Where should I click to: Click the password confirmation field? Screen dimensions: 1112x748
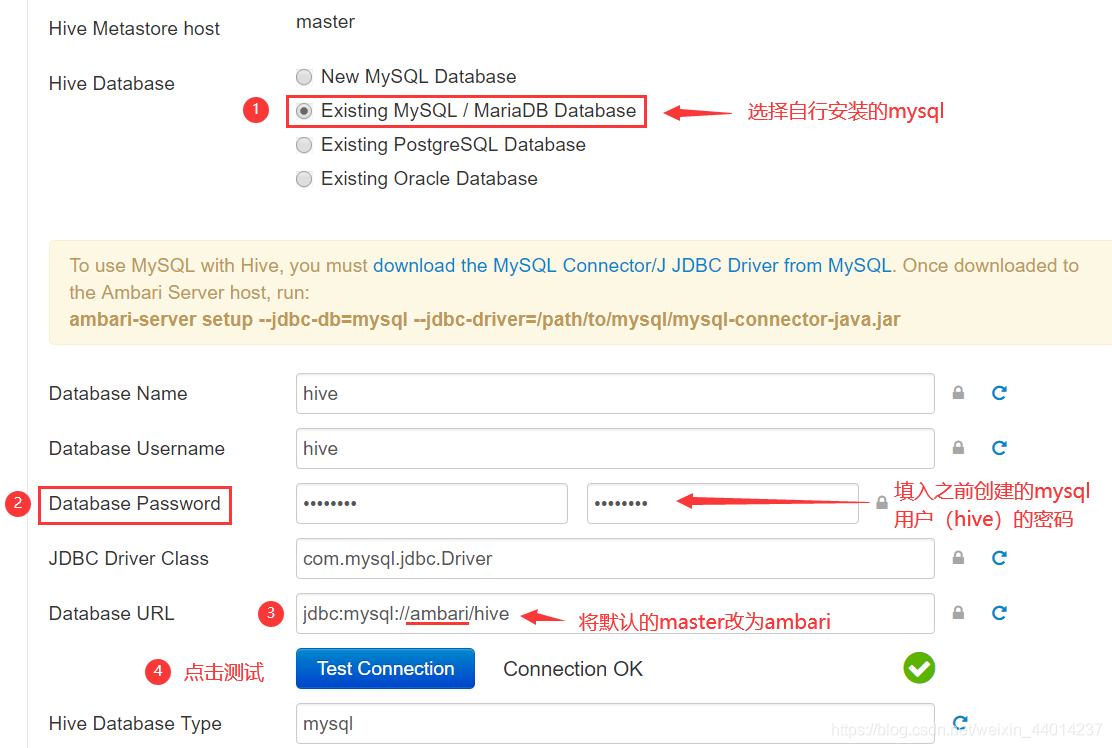[723, 503]
